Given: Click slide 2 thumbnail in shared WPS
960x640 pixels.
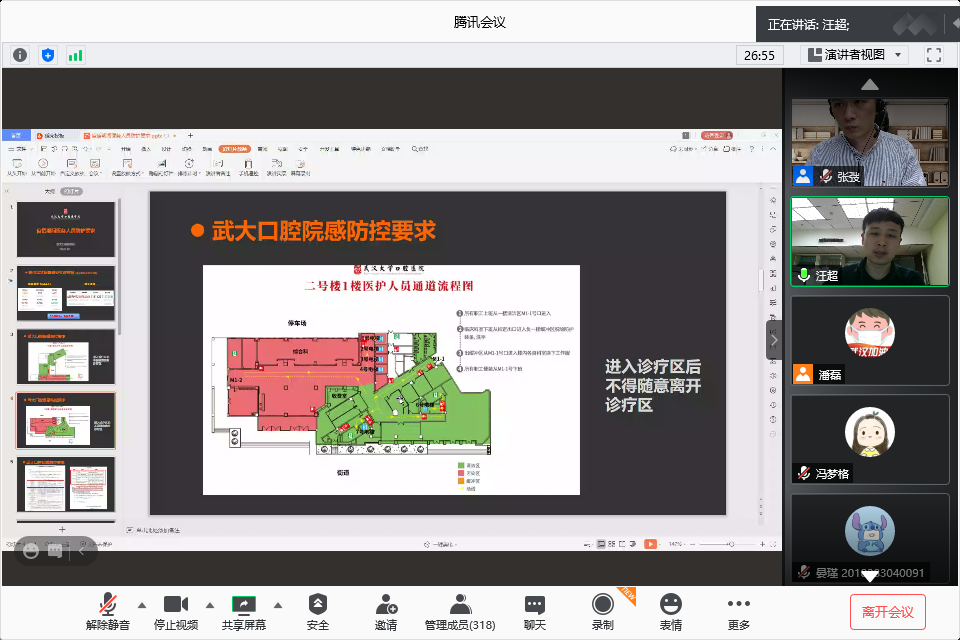Looking at the screenshot, I should click(x=66, y=293).
